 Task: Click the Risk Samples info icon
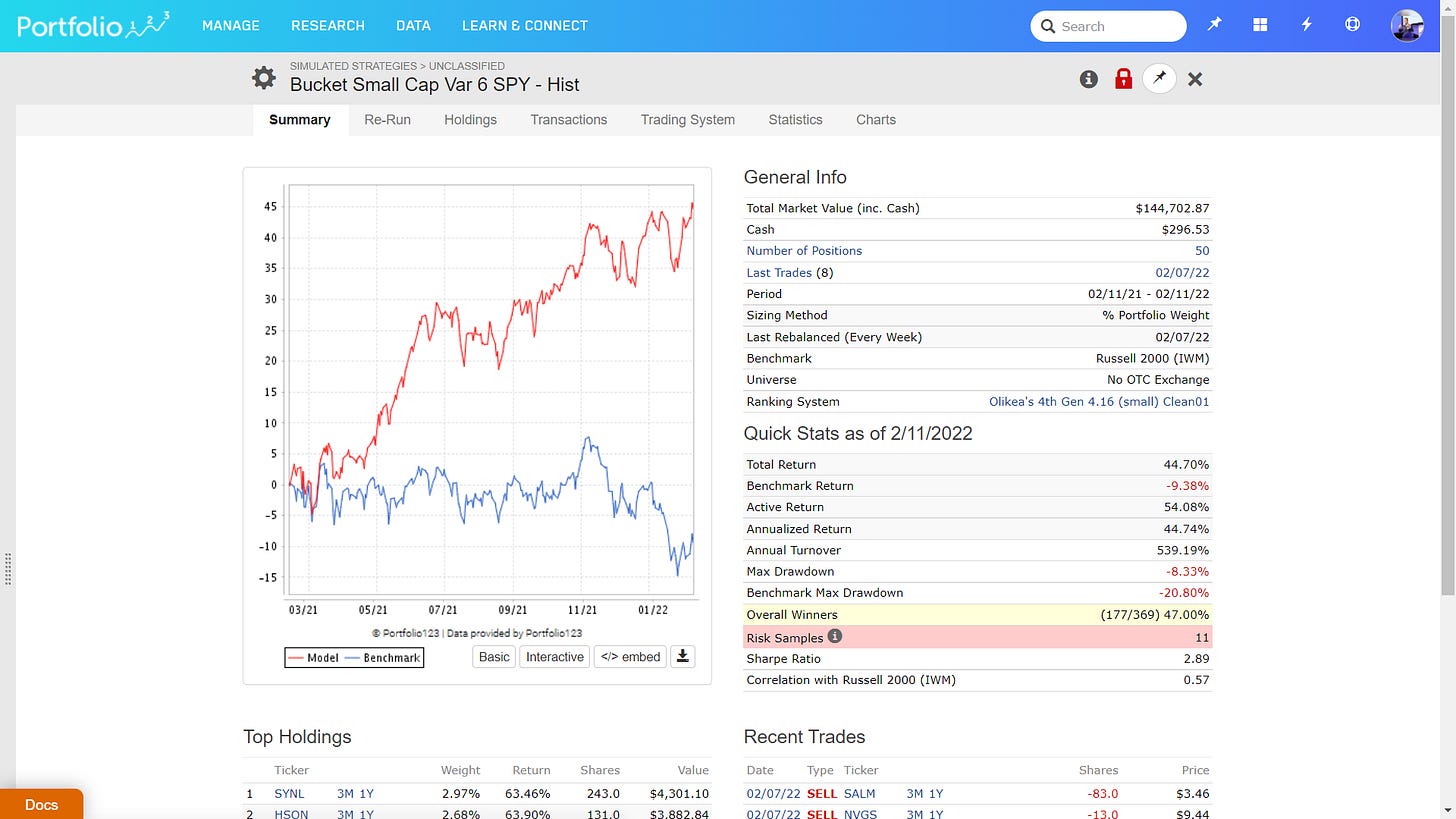pos(835,636)
